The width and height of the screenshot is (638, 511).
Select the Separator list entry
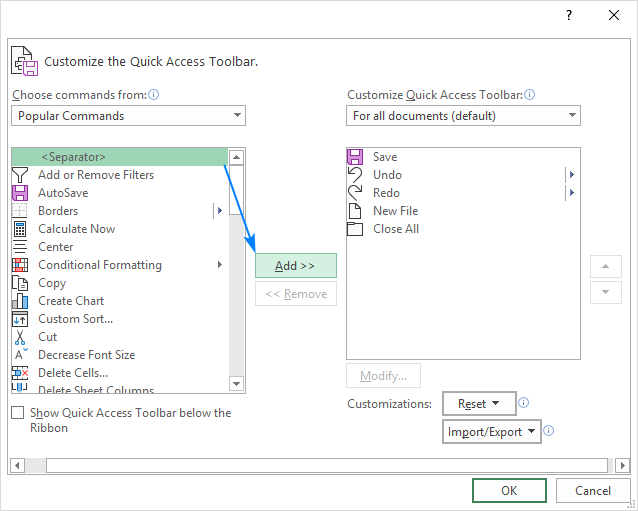(120, 157)
